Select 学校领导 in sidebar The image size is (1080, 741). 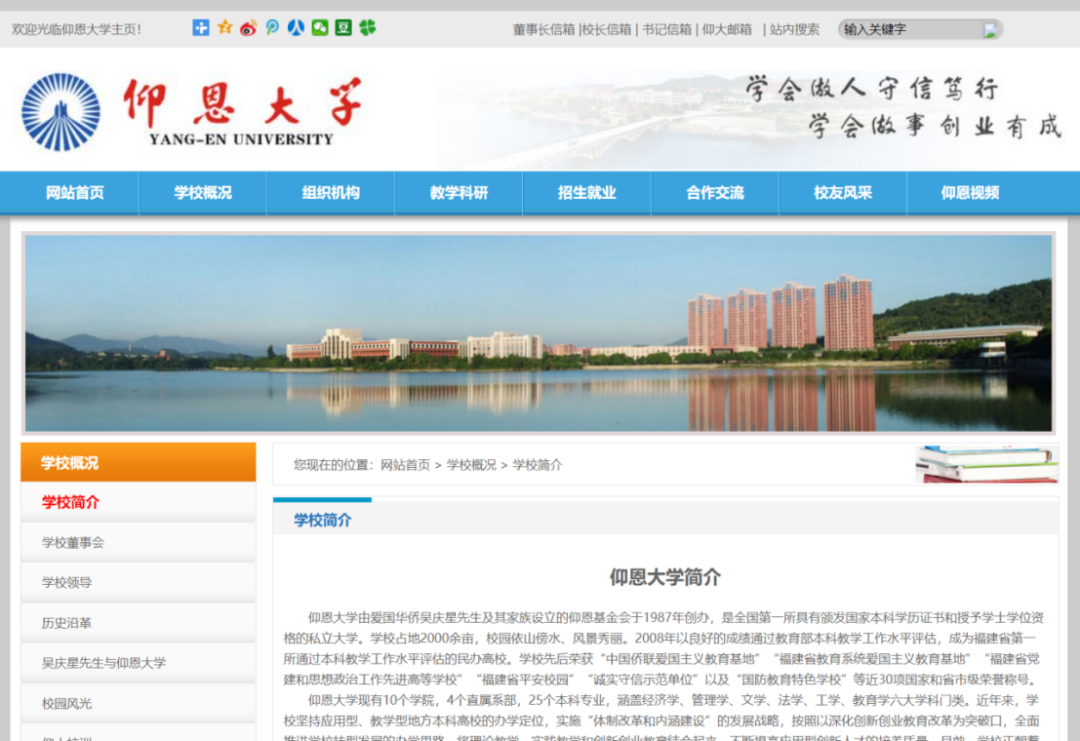(x=138, y=583)
